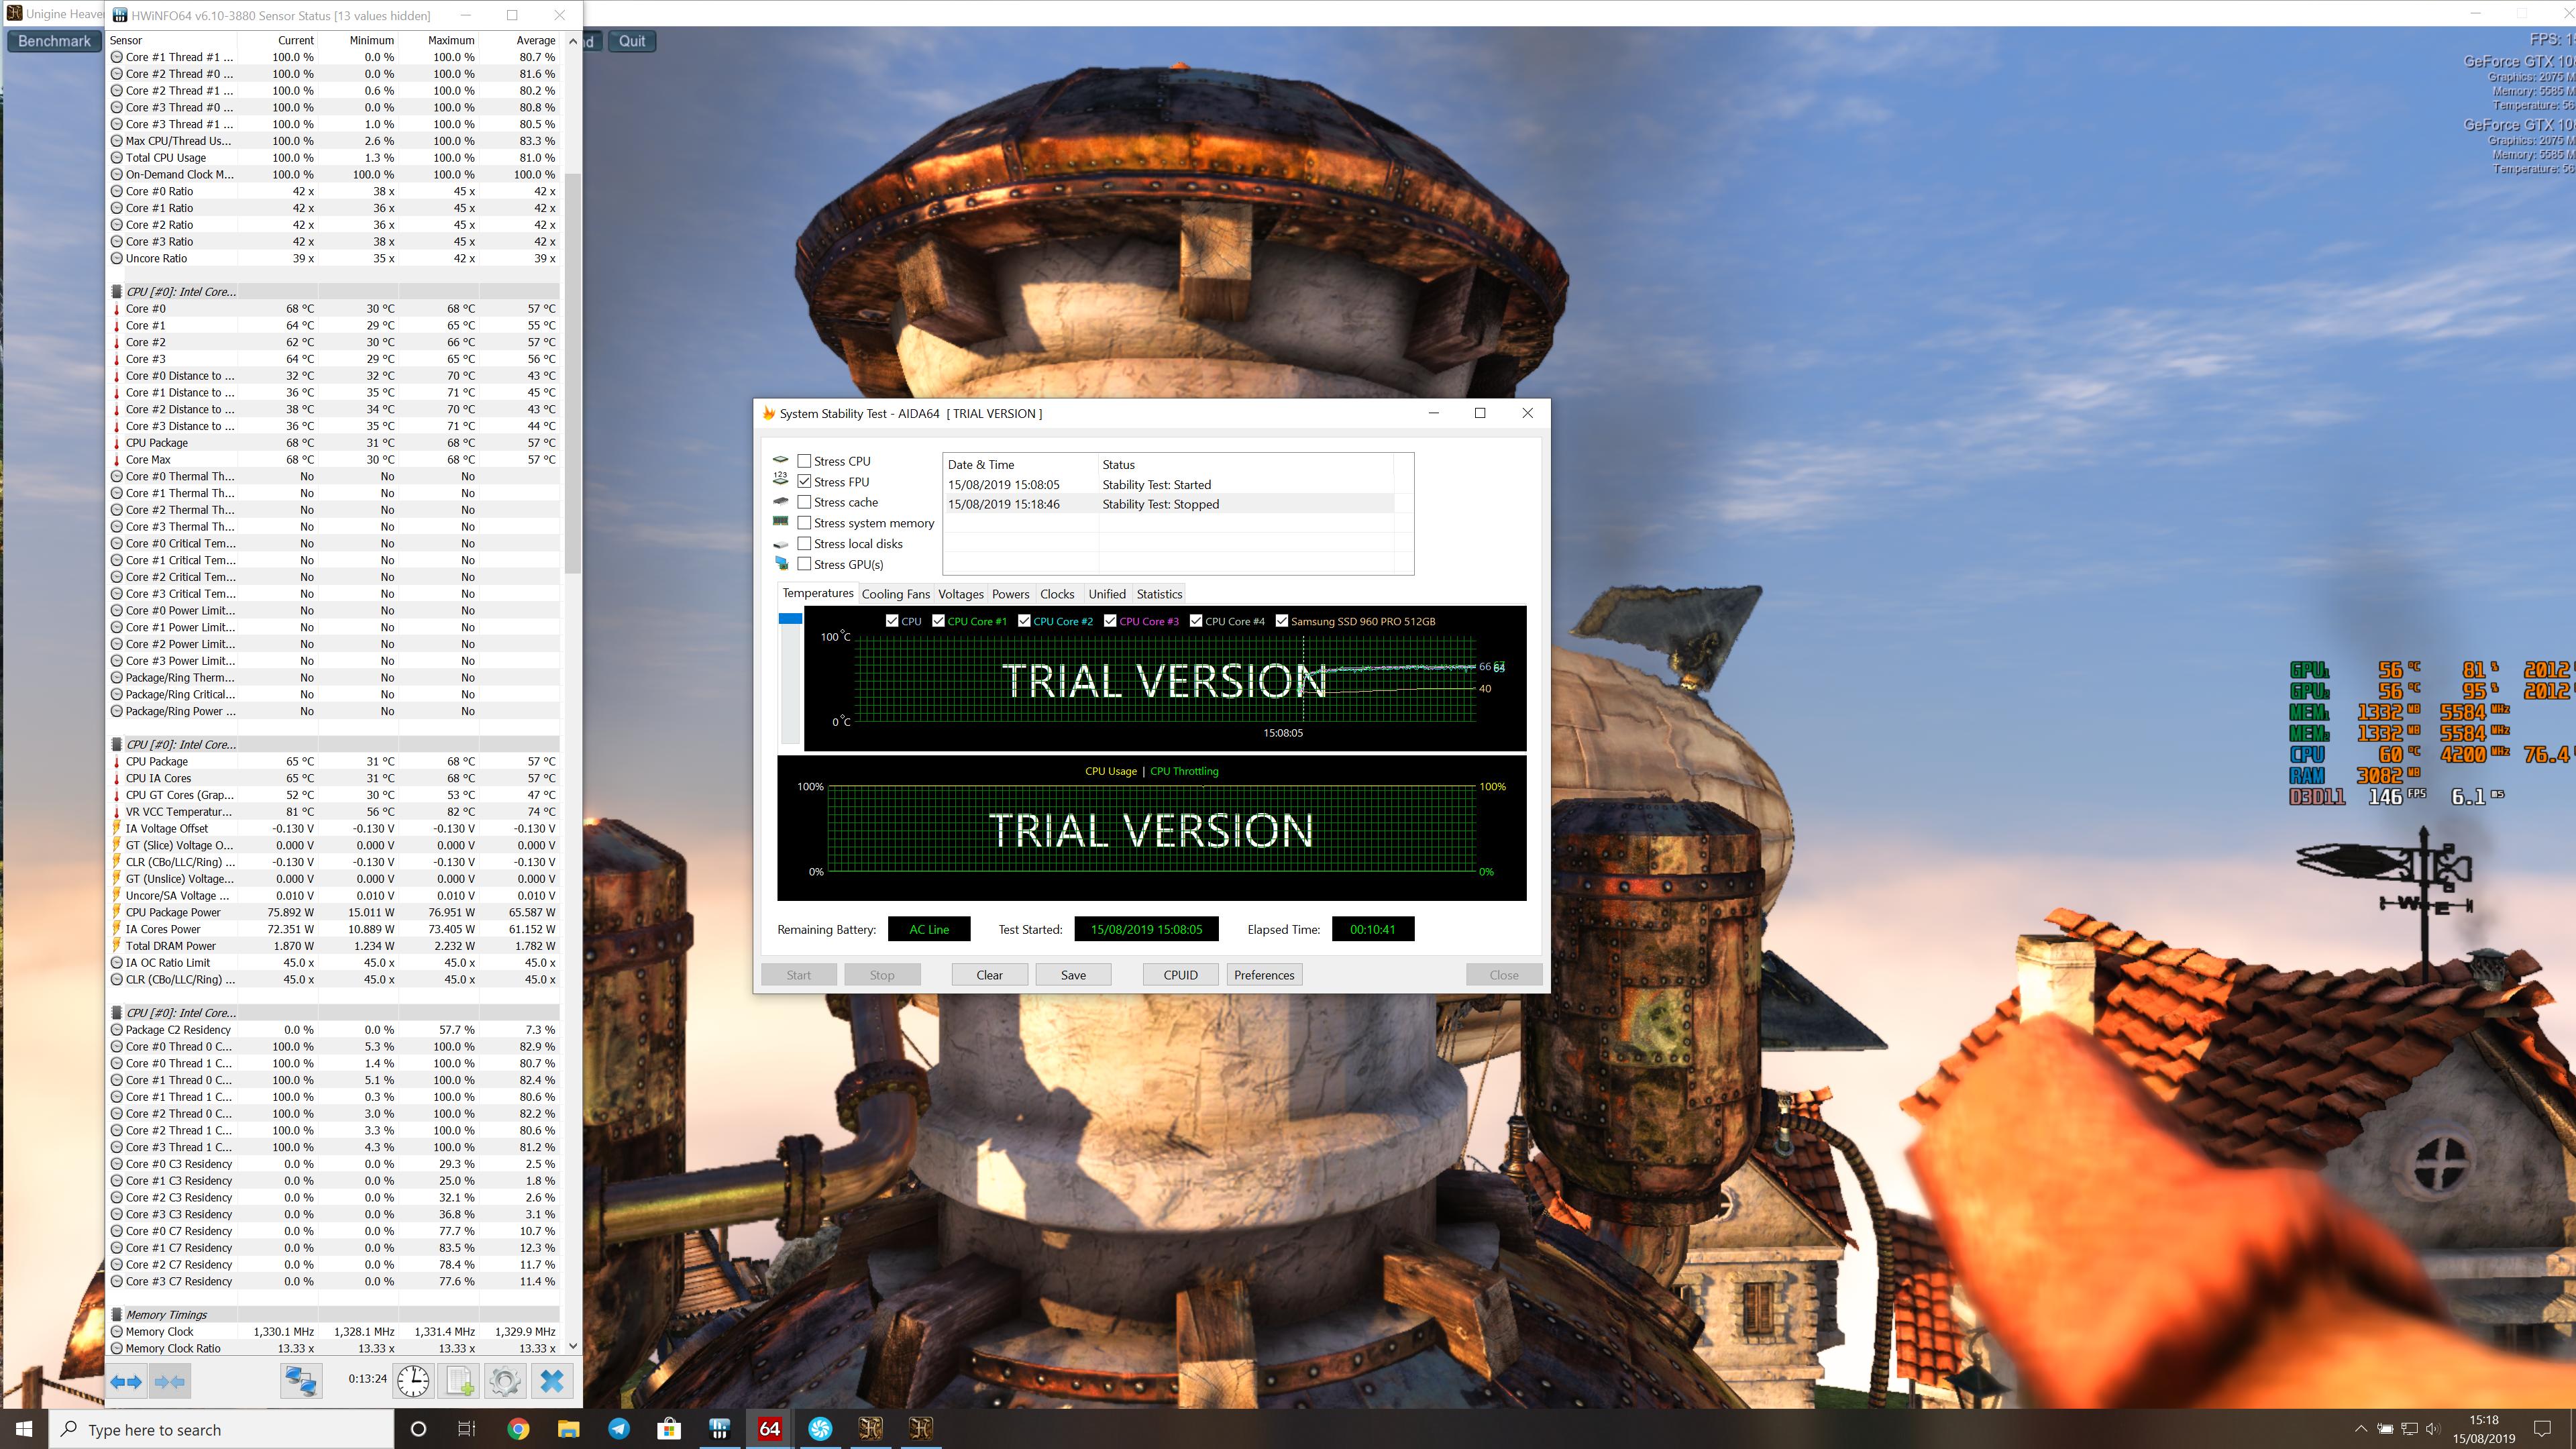The image size is (2576, 1449).
Task: Click the network tray icon
Action: pyautogui.click(x=2409, y=1429)
